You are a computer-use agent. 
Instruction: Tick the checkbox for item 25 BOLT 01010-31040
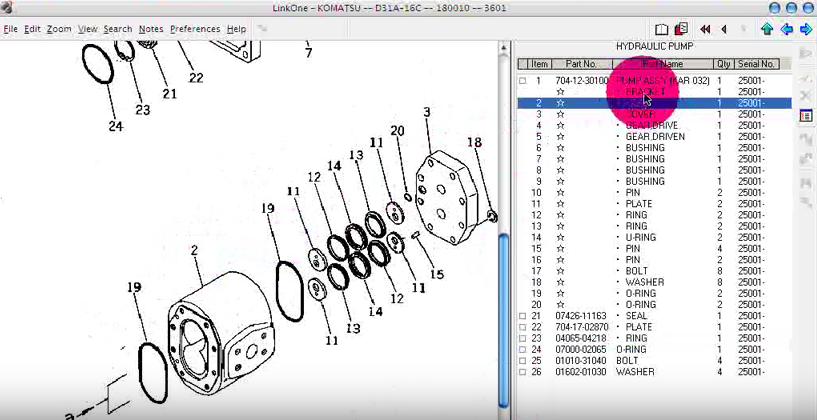[523, 361]
